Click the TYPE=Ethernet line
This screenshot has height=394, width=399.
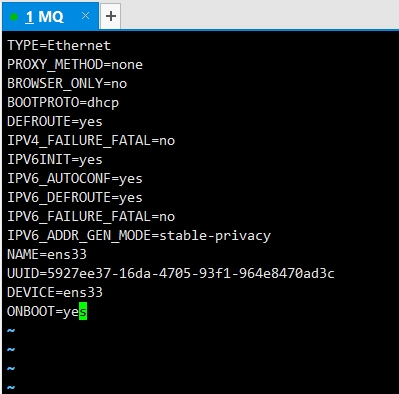59,45
